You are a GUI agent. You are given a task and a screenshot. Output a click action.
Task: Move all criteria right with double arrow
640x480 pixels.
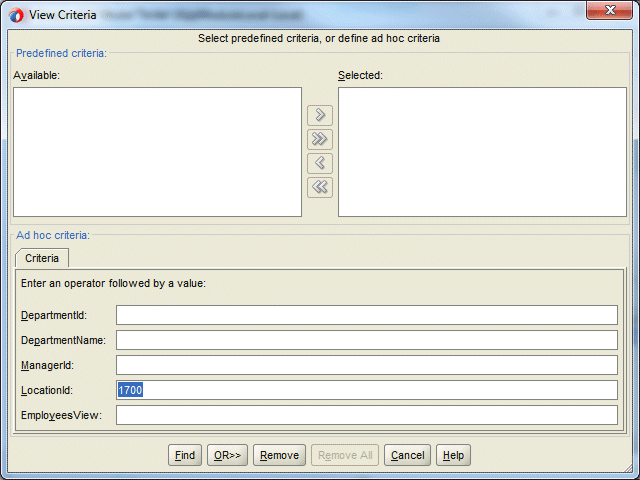tap(320, 139)
